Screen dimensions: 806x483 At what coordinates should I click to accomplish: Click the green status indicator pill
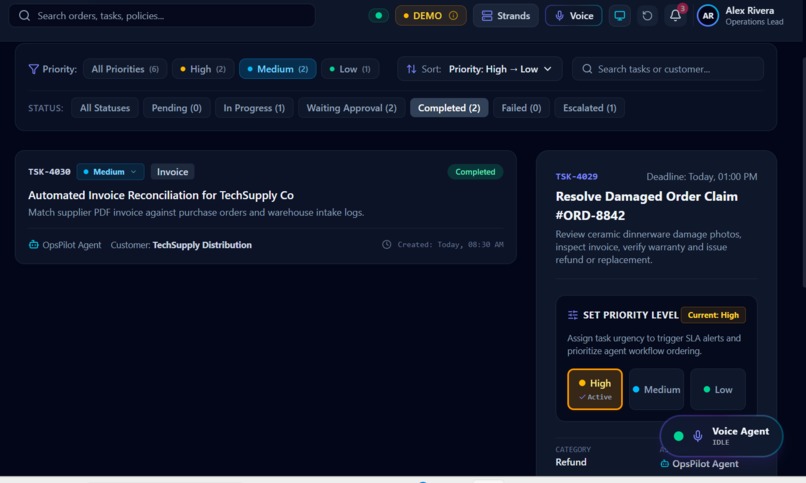point(379,15)
